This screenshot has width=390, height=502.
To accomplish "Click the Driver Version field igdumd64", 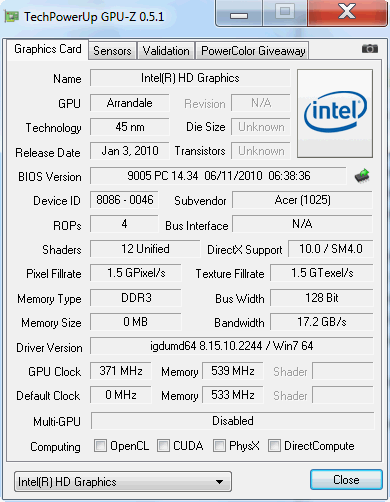I will (x=232, y=346).
